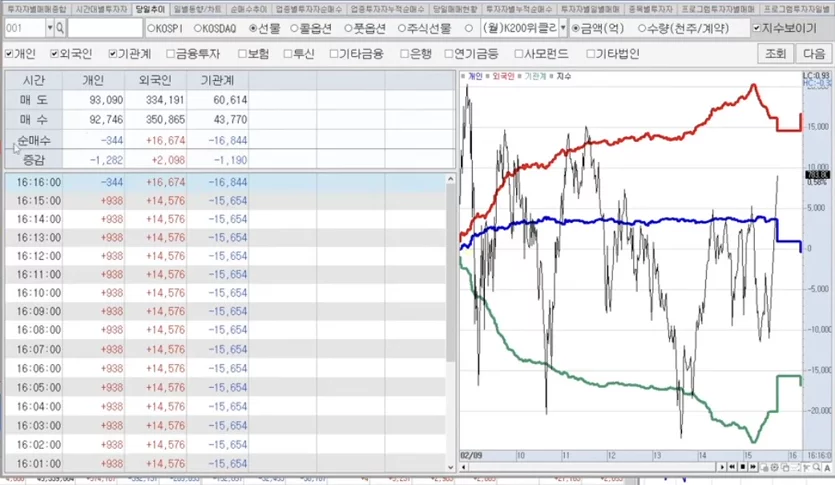835x485 pixels.
Task: Uncheck the 외국인 checkbox
Action: click(54, 53)
